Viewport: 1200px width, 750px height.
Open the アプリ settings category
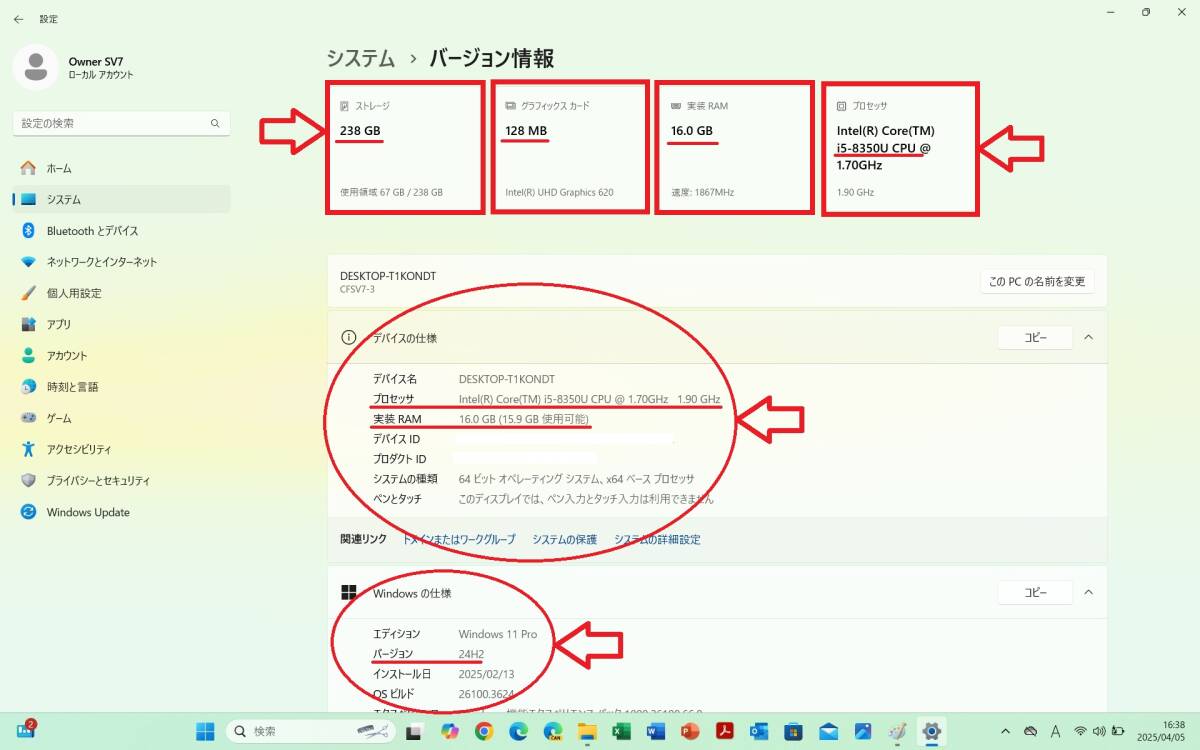(121, 324)
